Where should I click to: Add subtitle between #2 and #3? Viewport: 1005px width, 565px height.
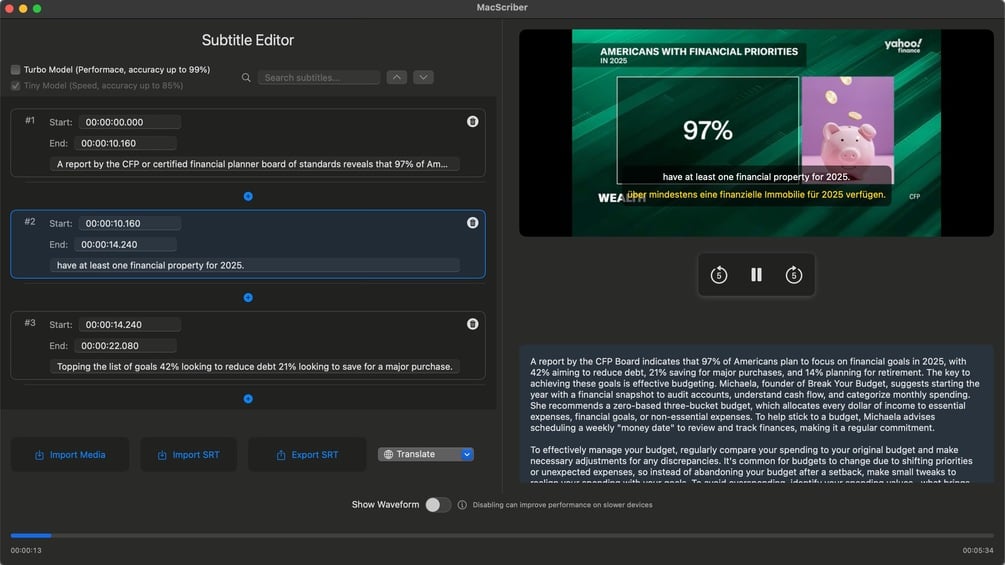248,298
